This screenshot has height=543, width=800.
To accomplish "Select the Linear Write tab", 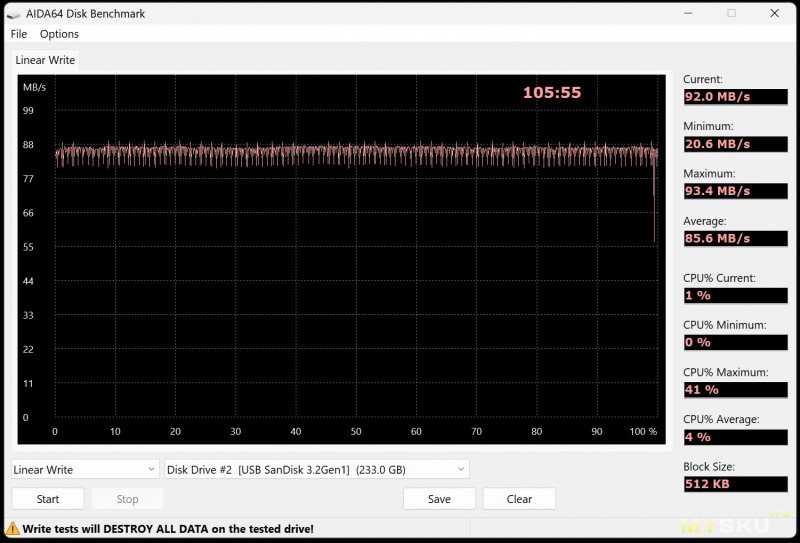I will [x=45, y=60].
